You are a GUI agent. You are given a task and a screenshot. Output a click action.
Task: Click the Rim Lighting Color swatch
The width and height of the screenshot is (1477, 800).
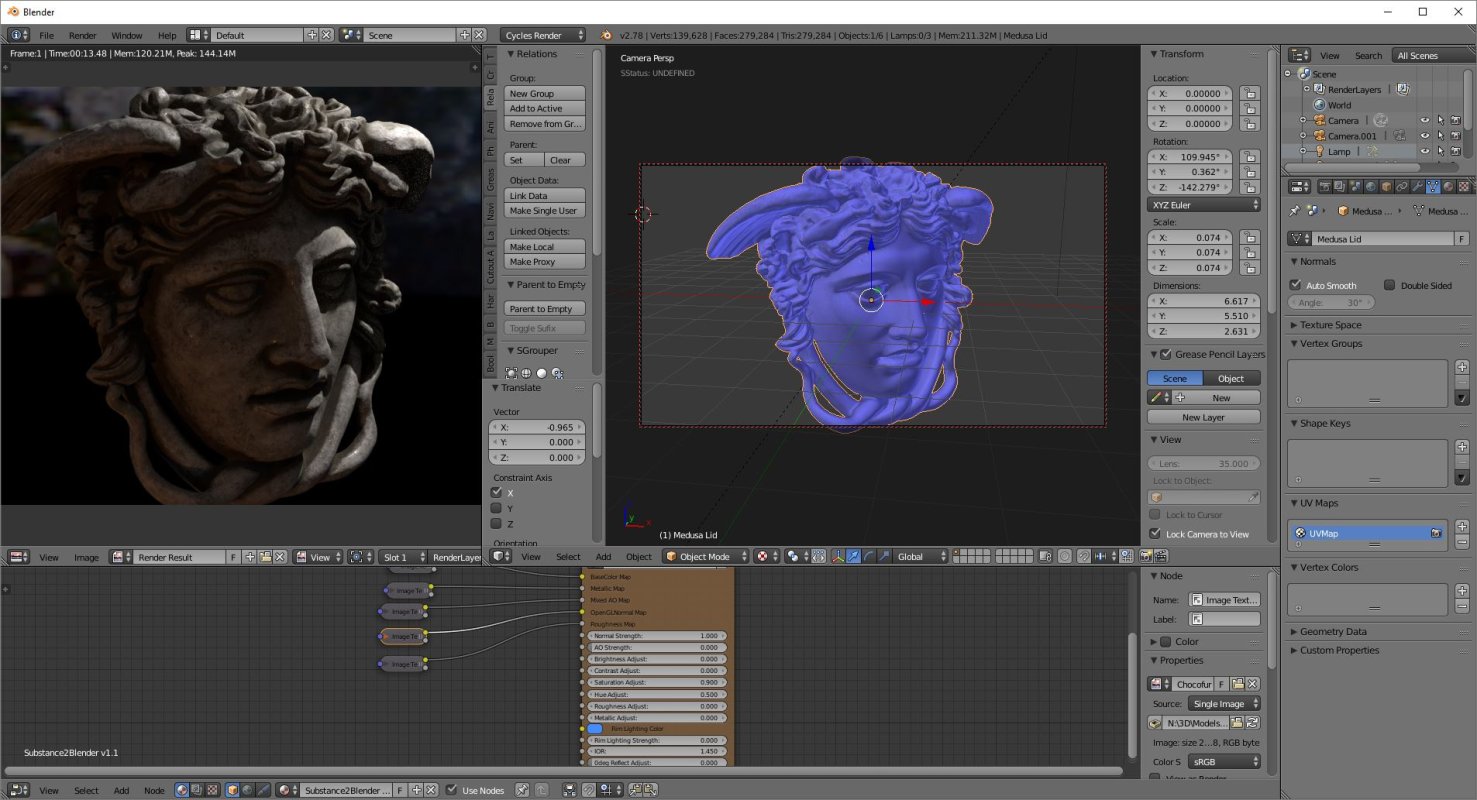[x=596, y=729]
